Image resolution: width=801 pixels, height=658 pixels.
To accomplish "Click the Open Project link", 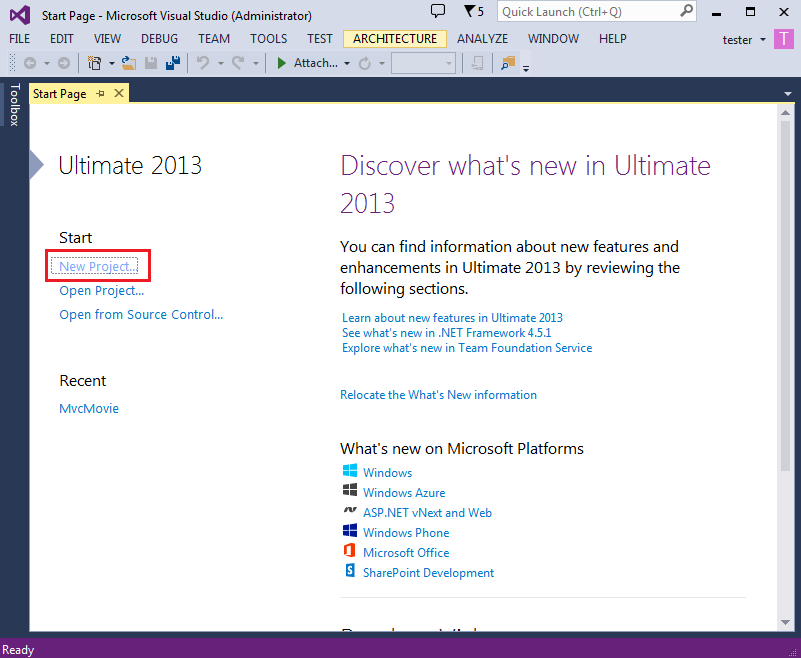I will pos(102,291).
